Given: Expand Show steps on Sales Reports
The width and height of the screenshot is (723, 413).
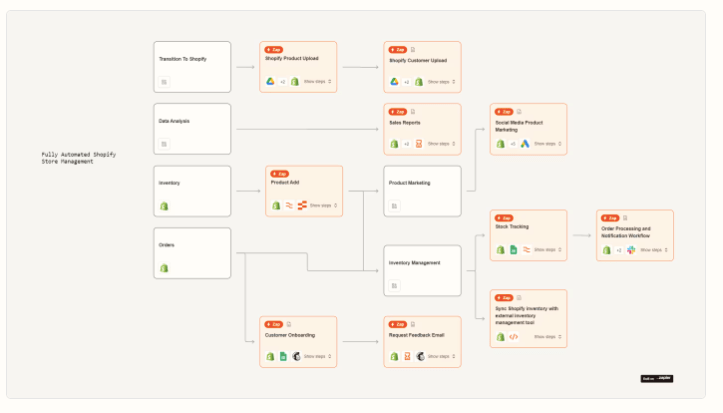Looking at the screenshot, I should tap(442, 144).
